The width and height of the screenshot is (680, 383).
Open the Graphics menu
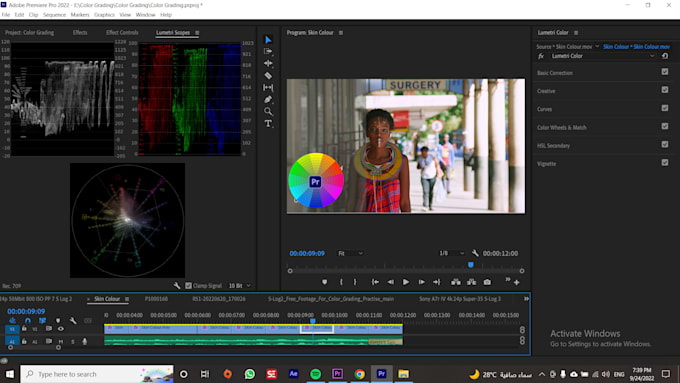point(104,15)
